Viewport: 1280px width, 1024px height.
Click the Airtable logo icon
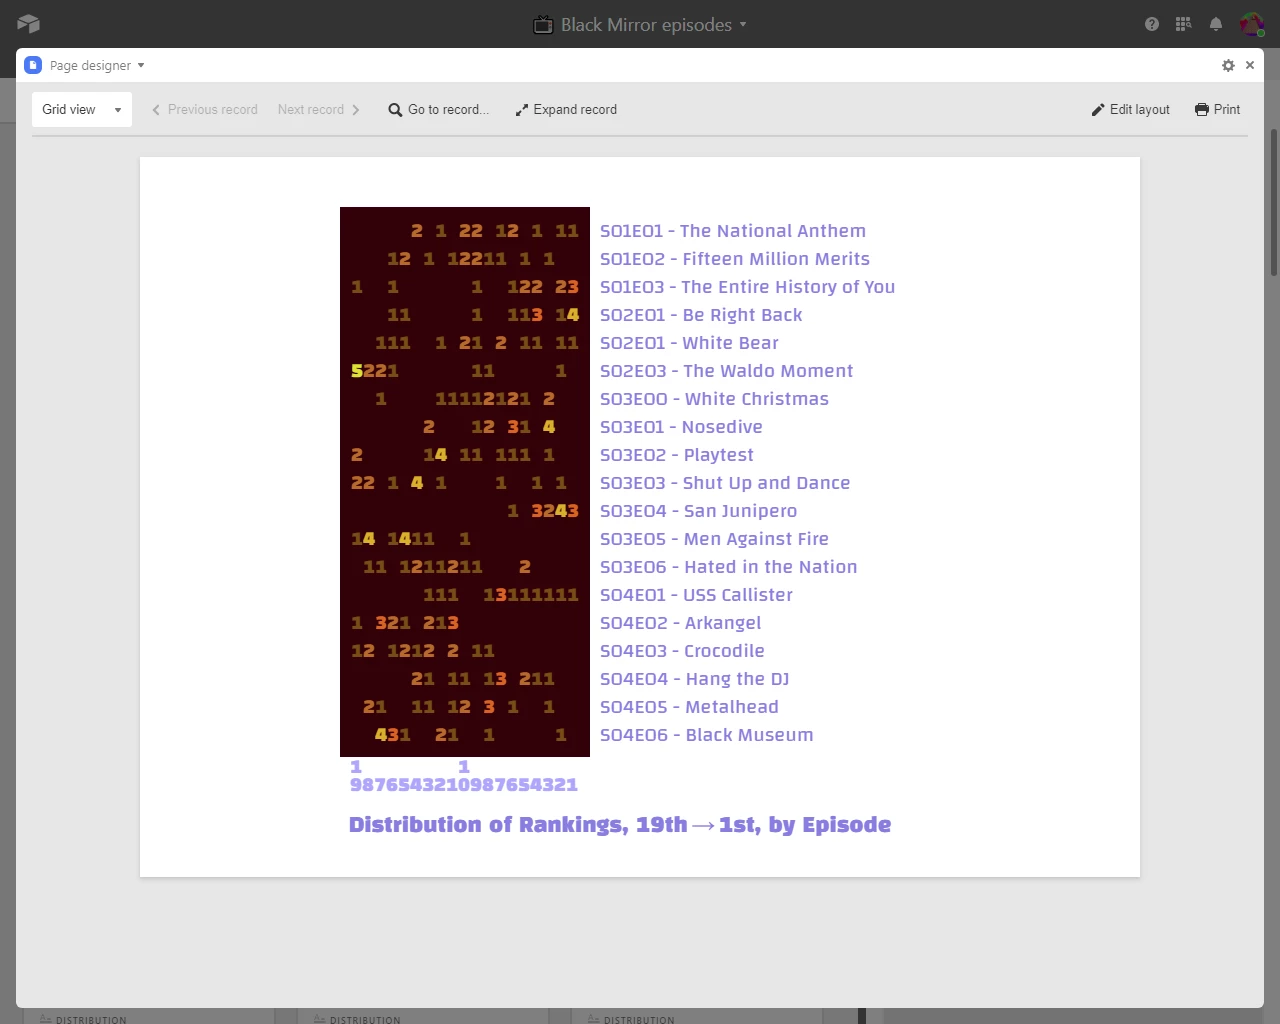click(x=28, y=24)
